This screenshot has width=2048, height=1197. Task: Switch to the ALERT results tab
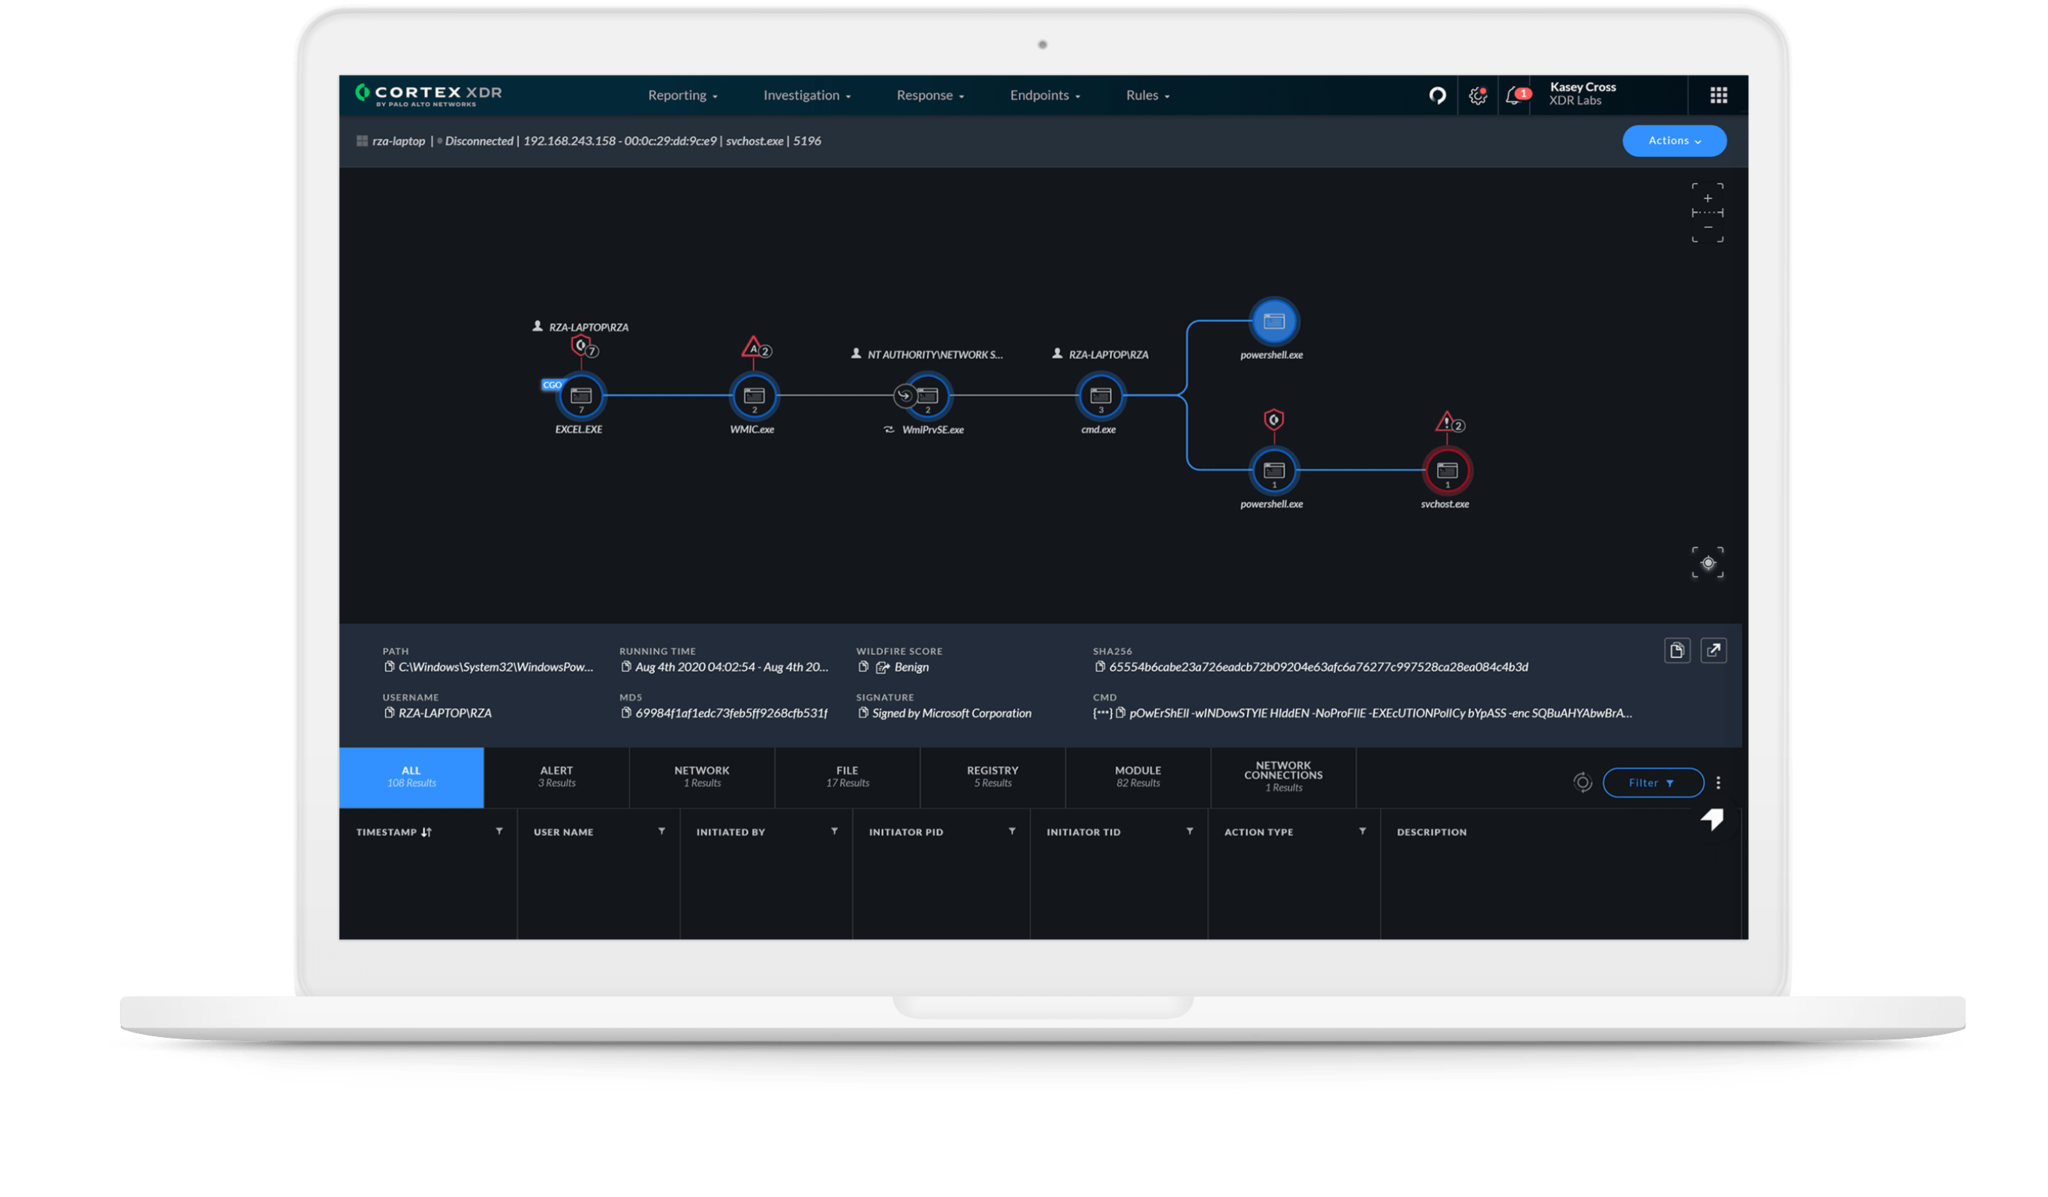click(556, 776)
